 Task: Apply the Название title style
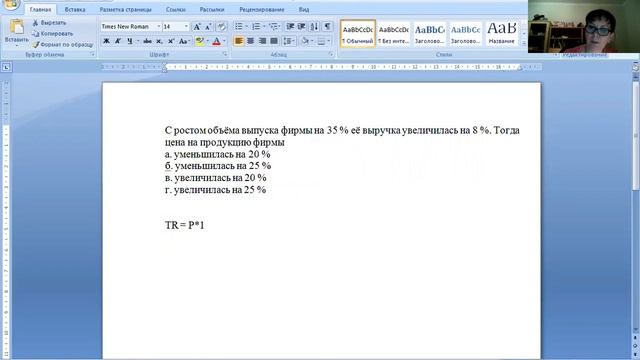pos(502,34)
